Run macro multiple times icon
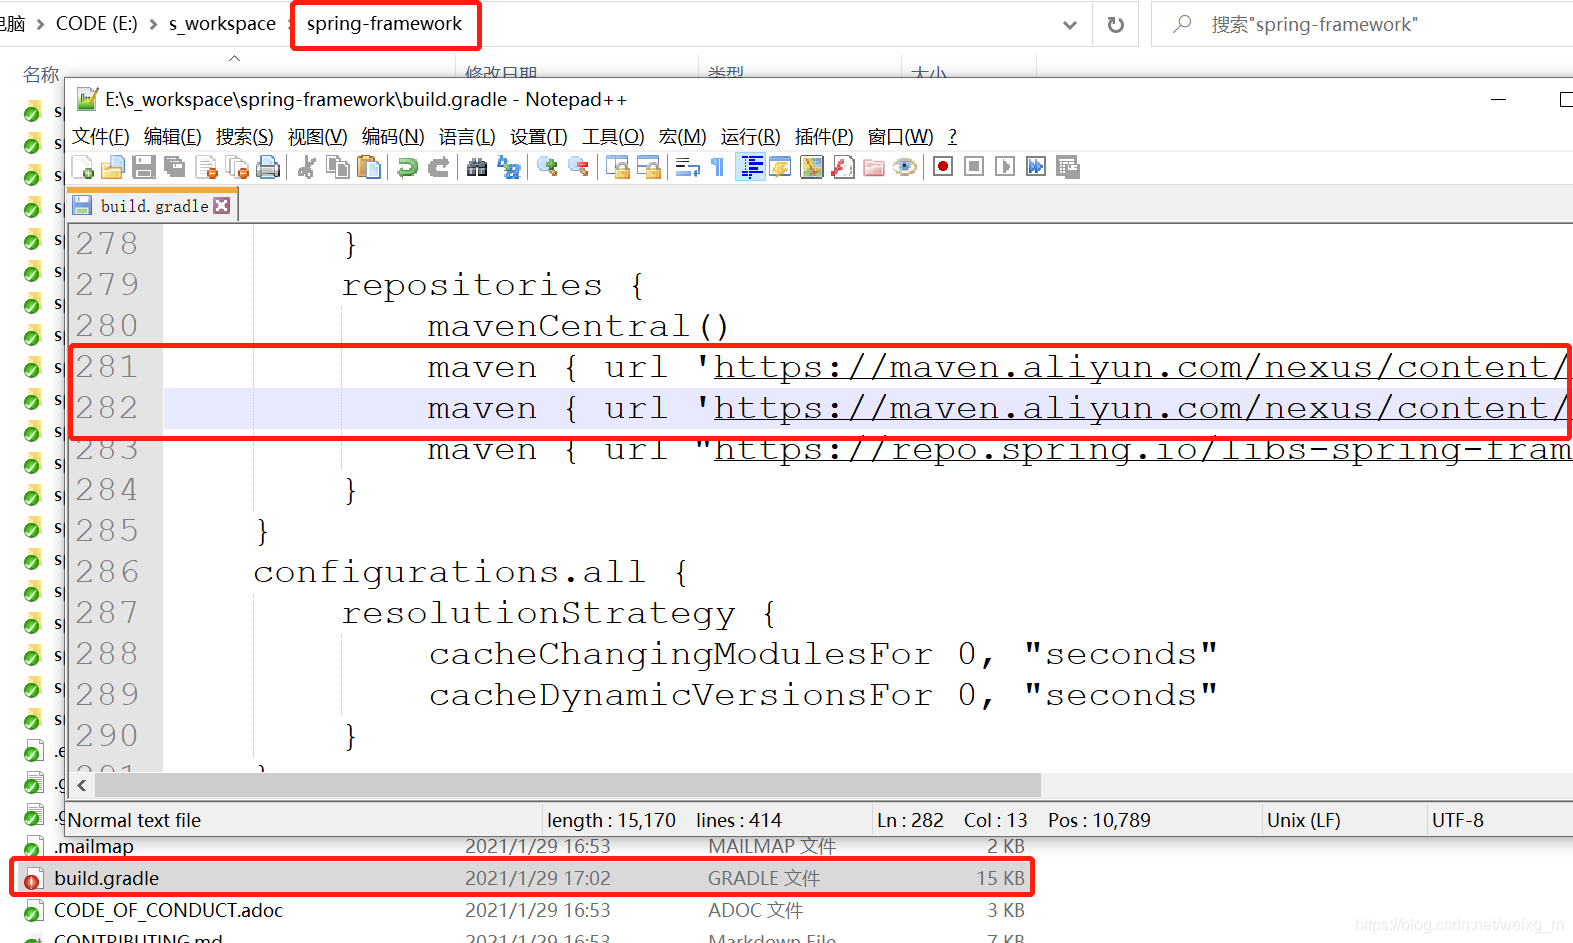1573x943 pixels. tap(1036, 167)
